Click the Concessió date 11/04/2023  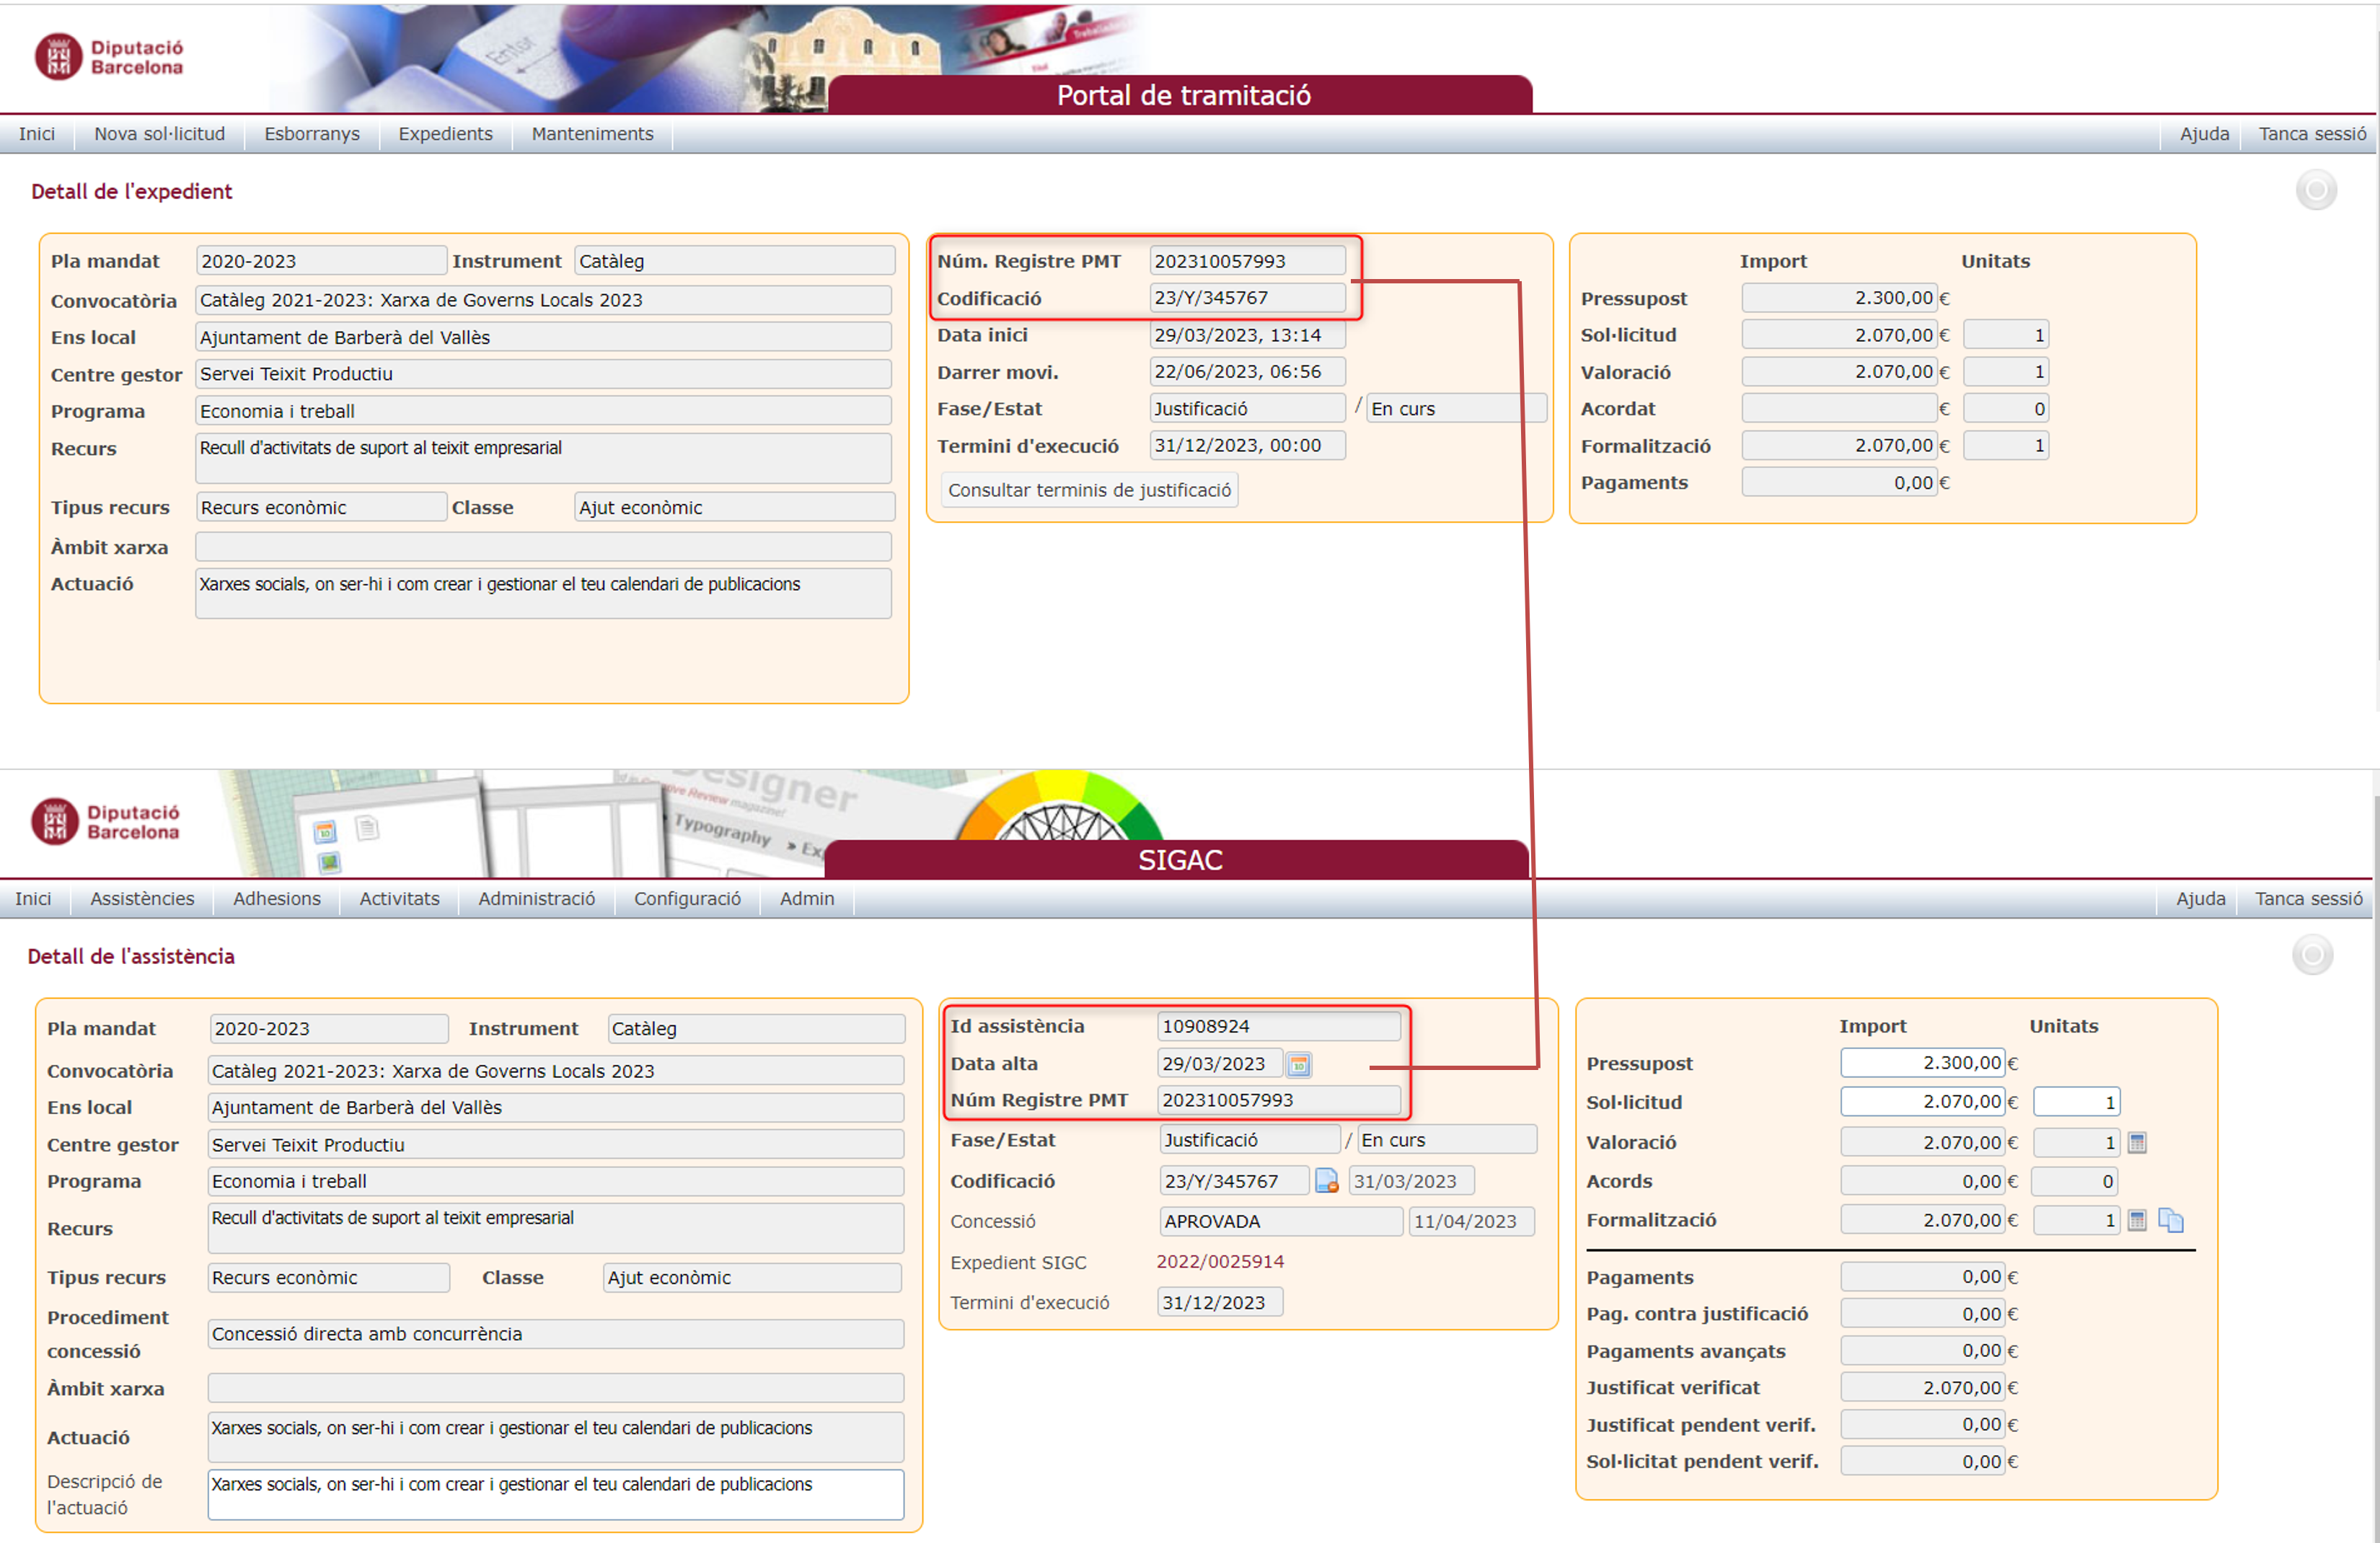[x=1471, y=1222]
